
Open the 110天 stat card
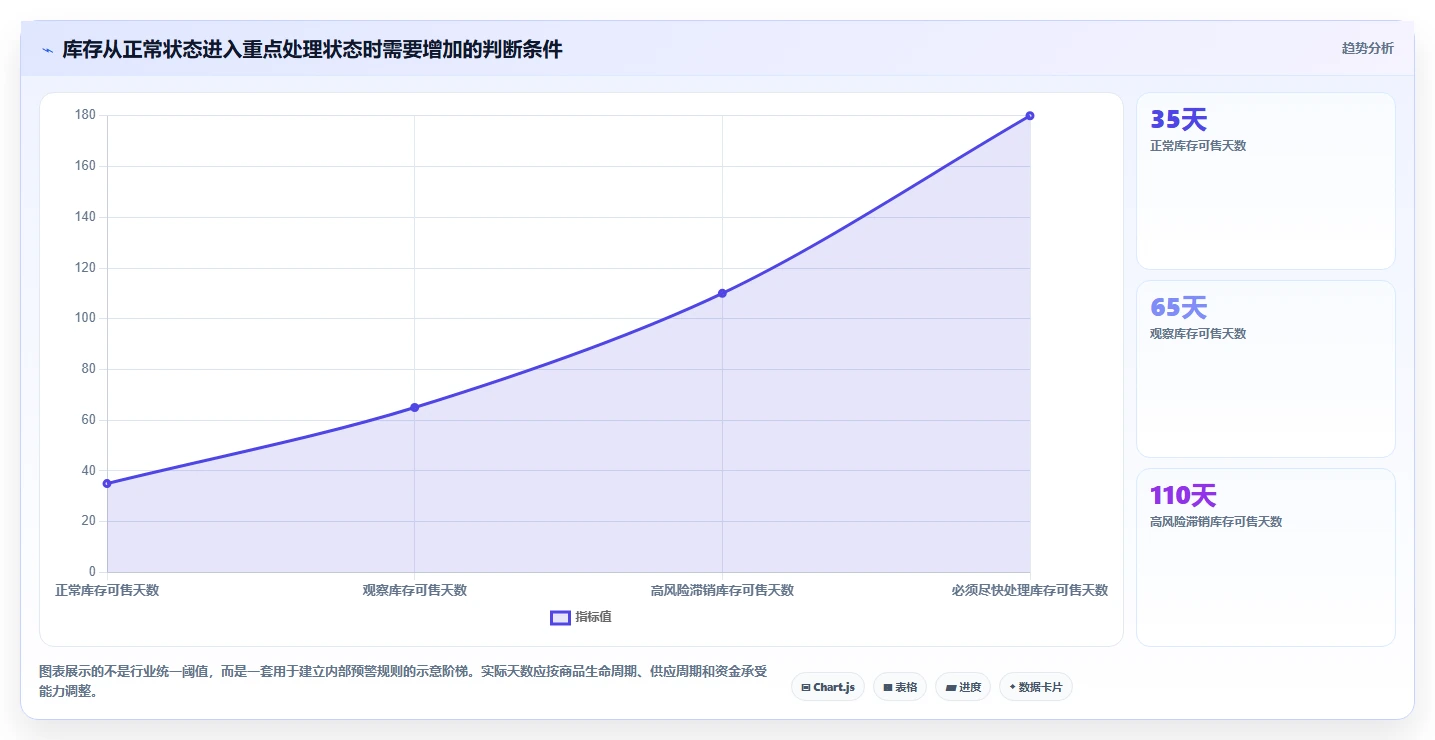[1265, 557]
